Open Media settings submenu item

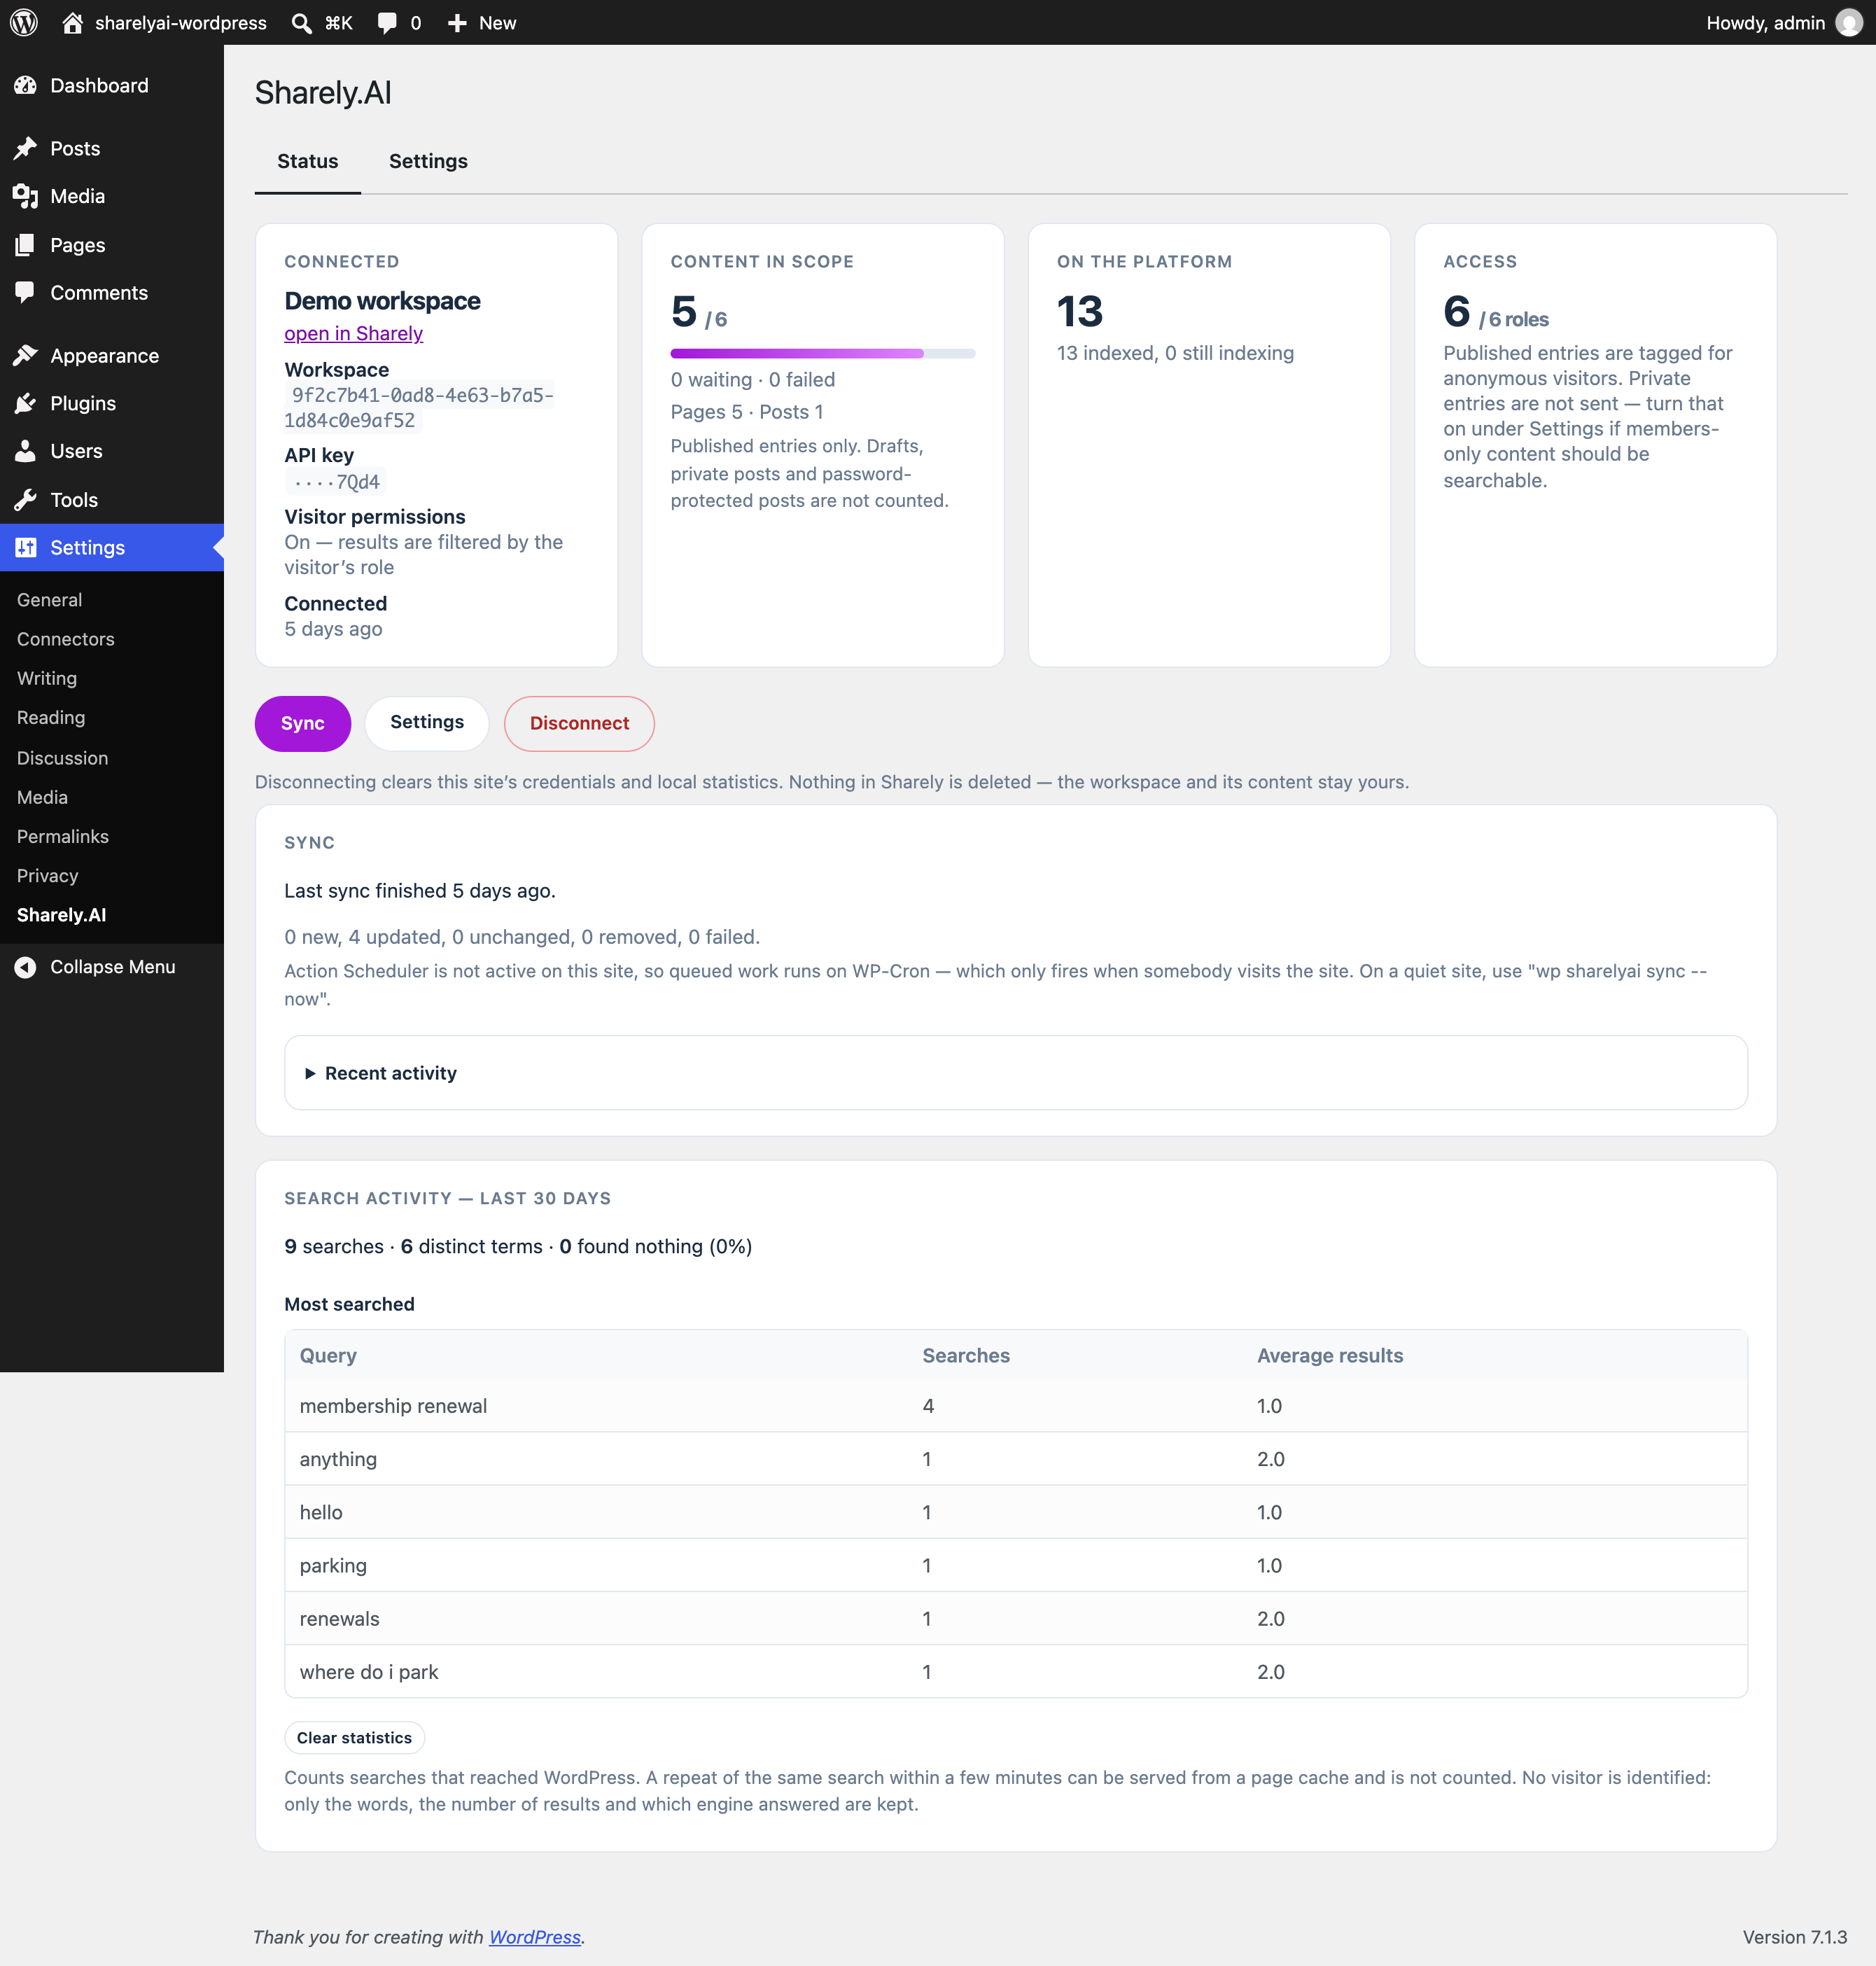click(x=42, y=797)
